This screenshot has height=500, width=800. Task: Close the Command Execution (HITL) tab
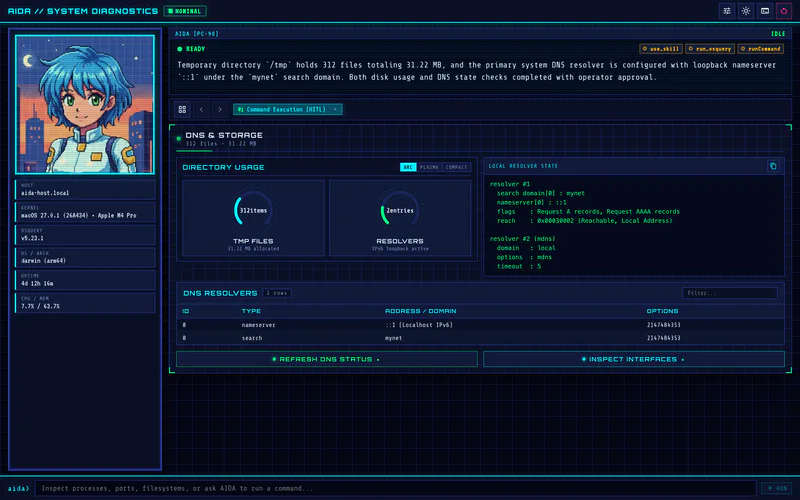coord(335,109)
